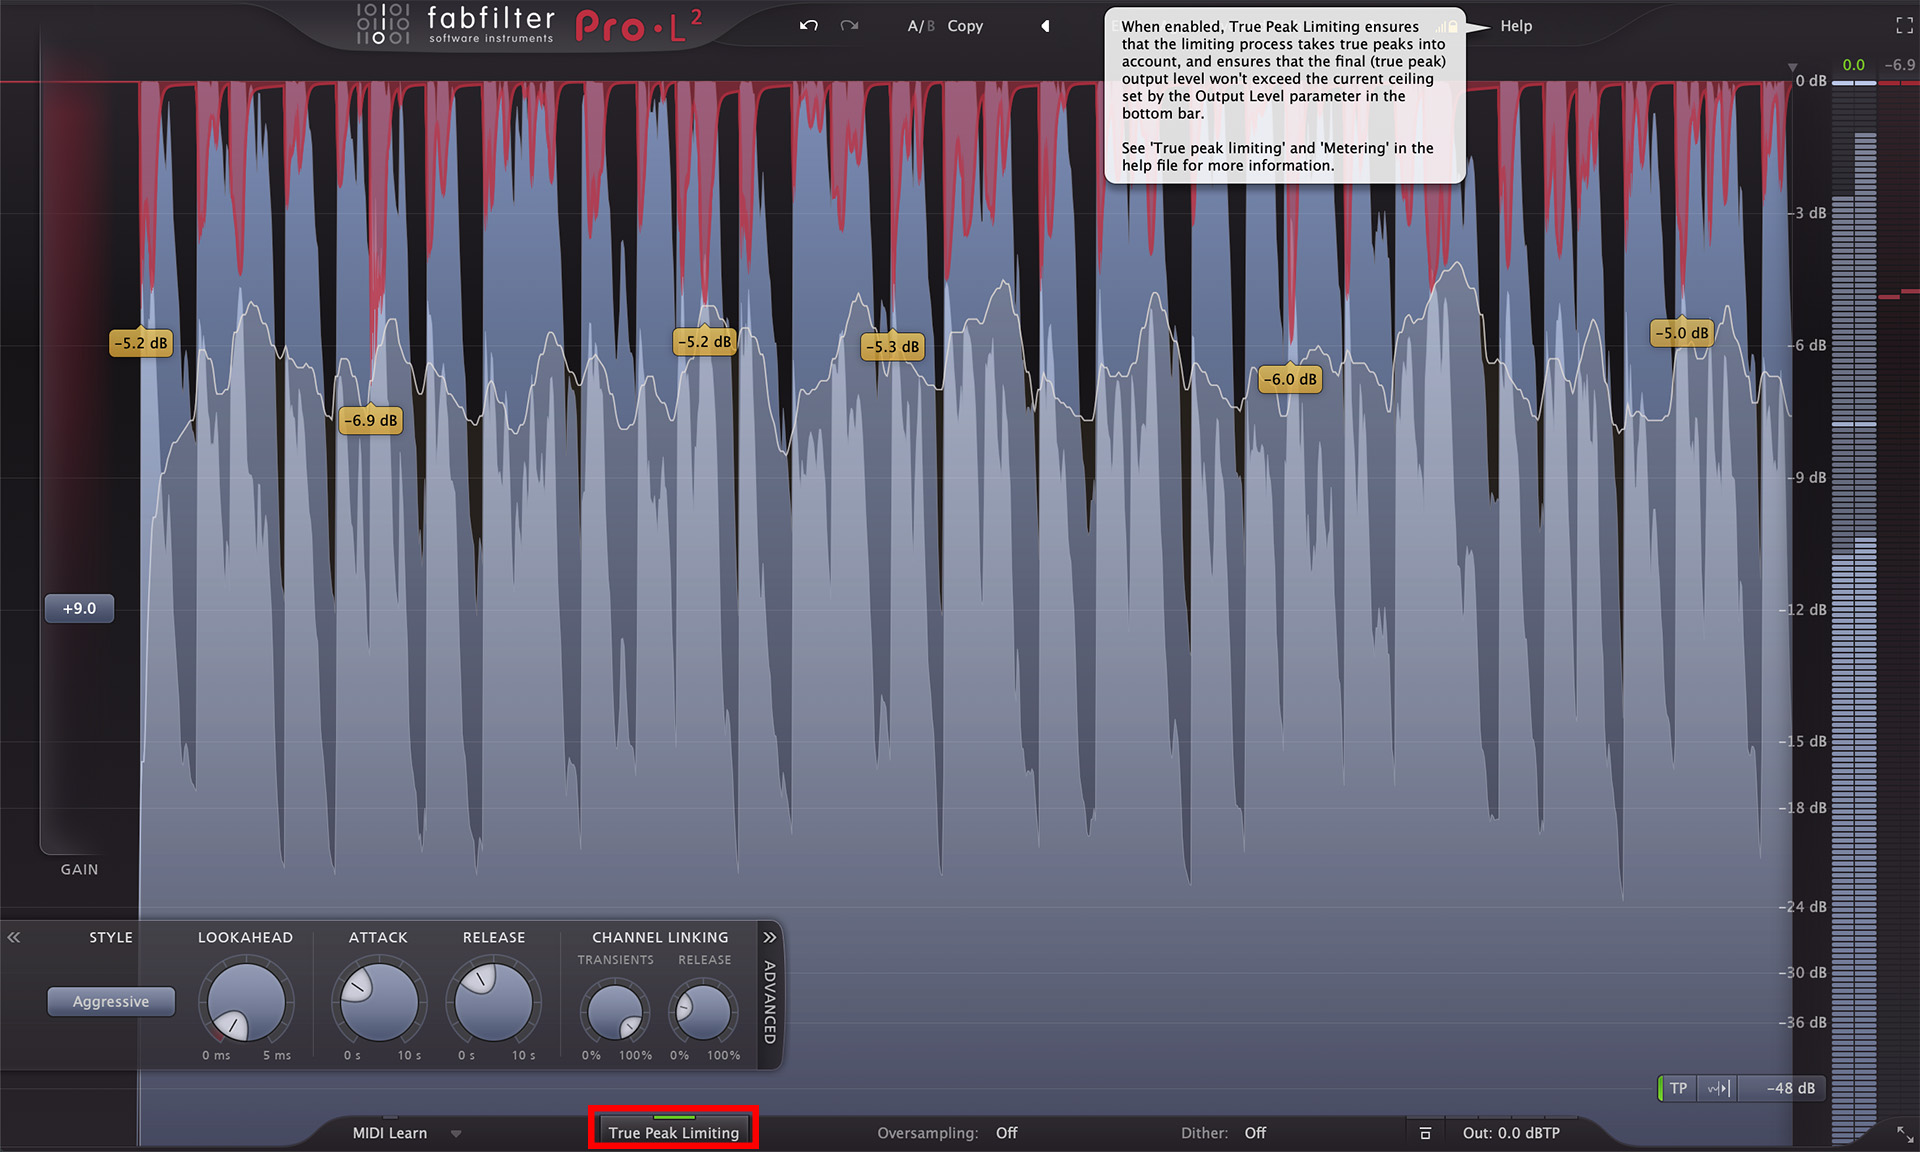
Task: Click the -6.9 dB peak label on waveform
Action: point(371,420)
